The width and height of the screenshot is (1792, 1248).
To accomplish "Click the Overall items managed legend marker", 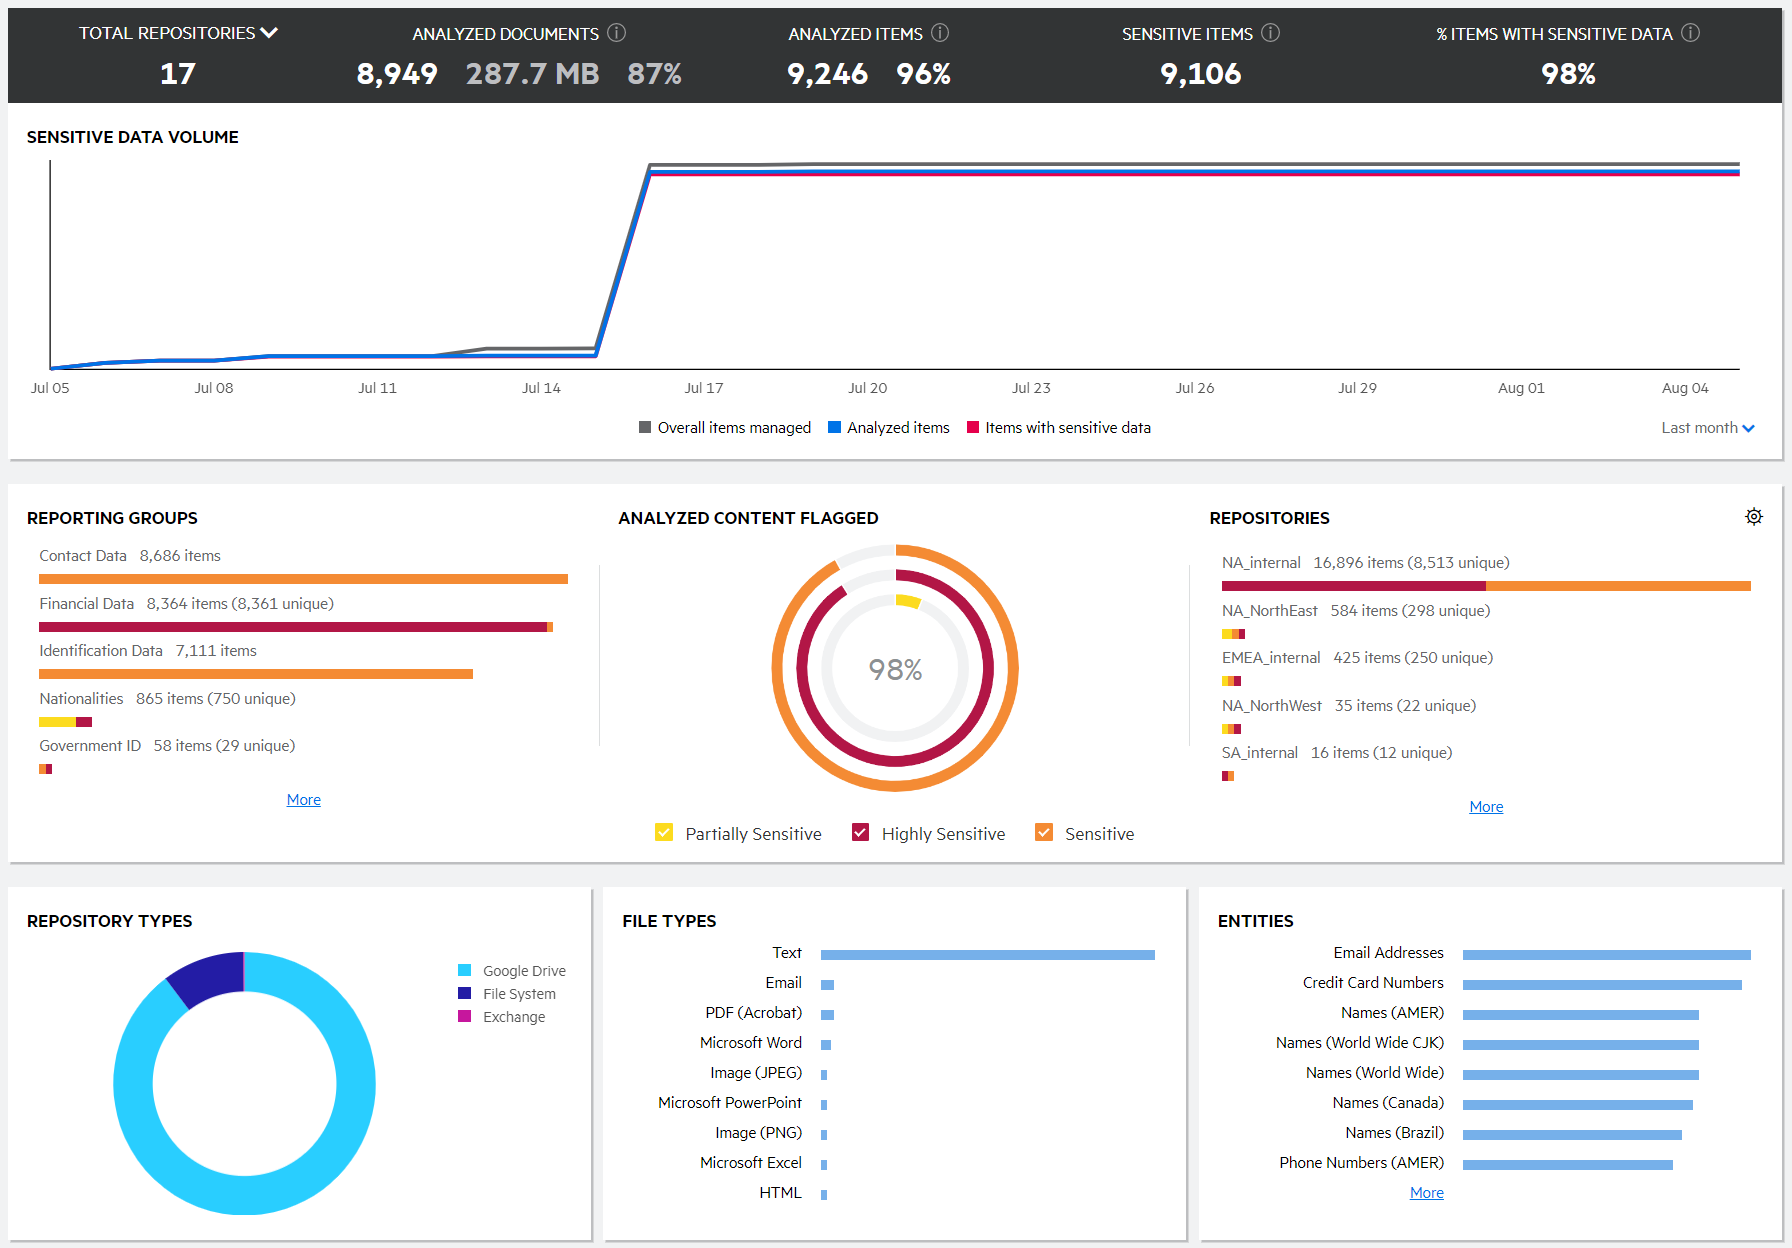I will click(x=645, y=428).
